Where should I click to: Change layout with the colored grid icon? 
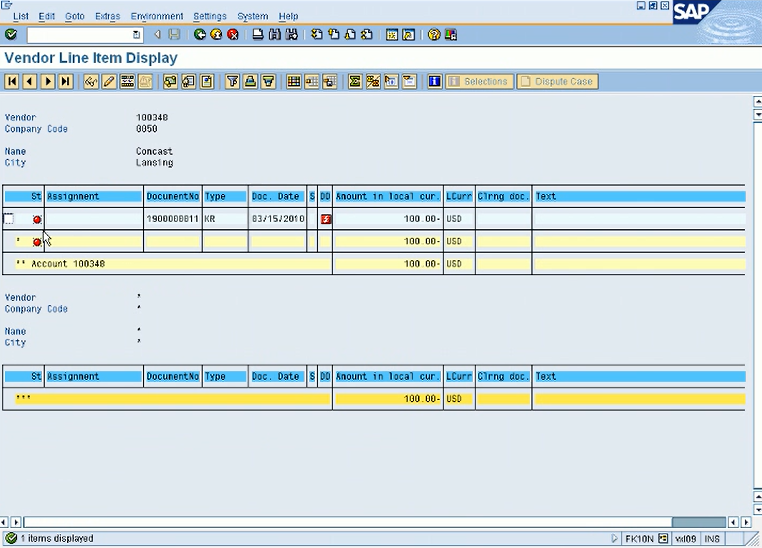(294, 81)
